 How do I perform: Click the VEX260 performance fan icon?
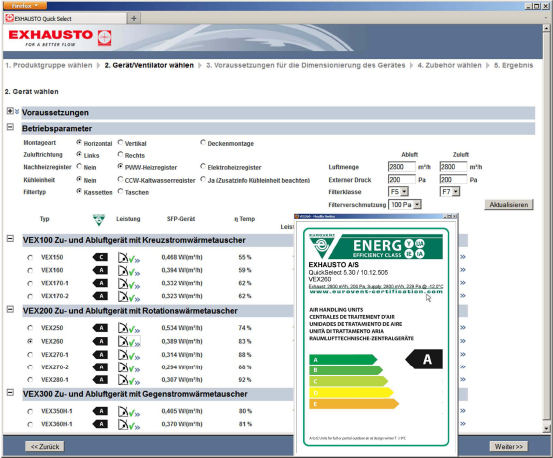click(123, 341)
